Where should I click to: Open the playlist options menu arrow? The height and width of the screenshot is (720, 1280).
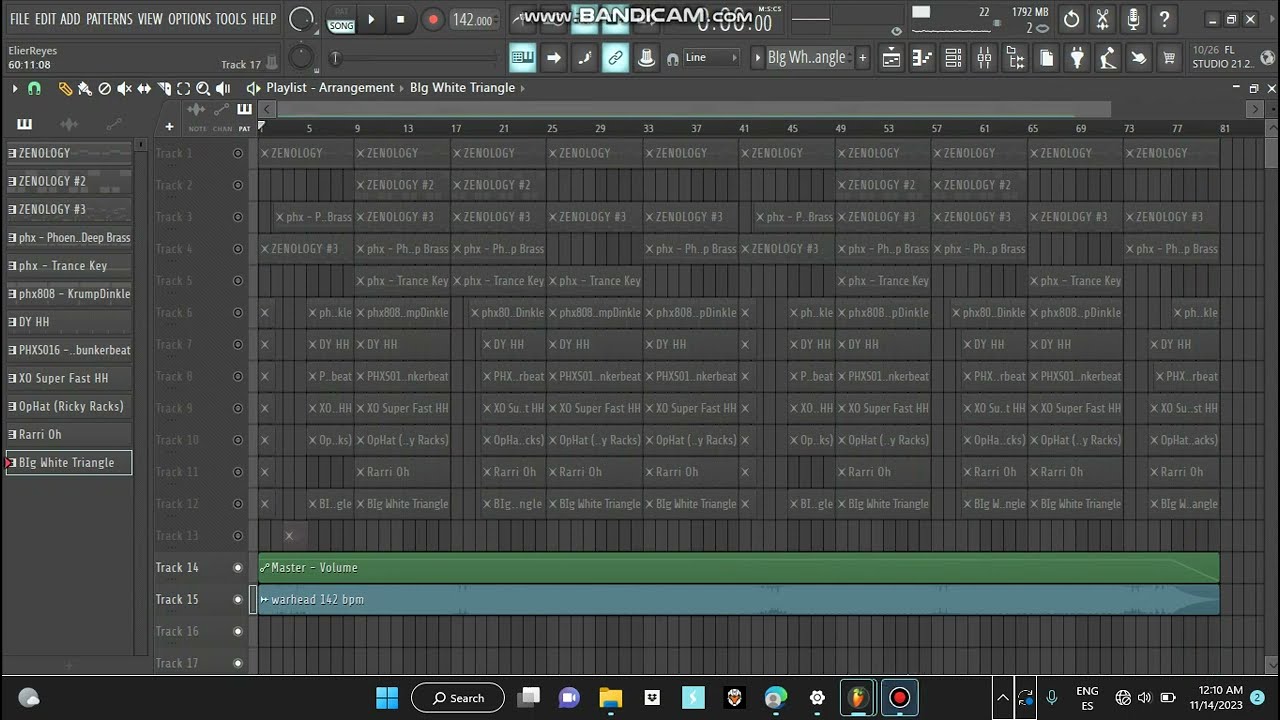tap(14, 88)
